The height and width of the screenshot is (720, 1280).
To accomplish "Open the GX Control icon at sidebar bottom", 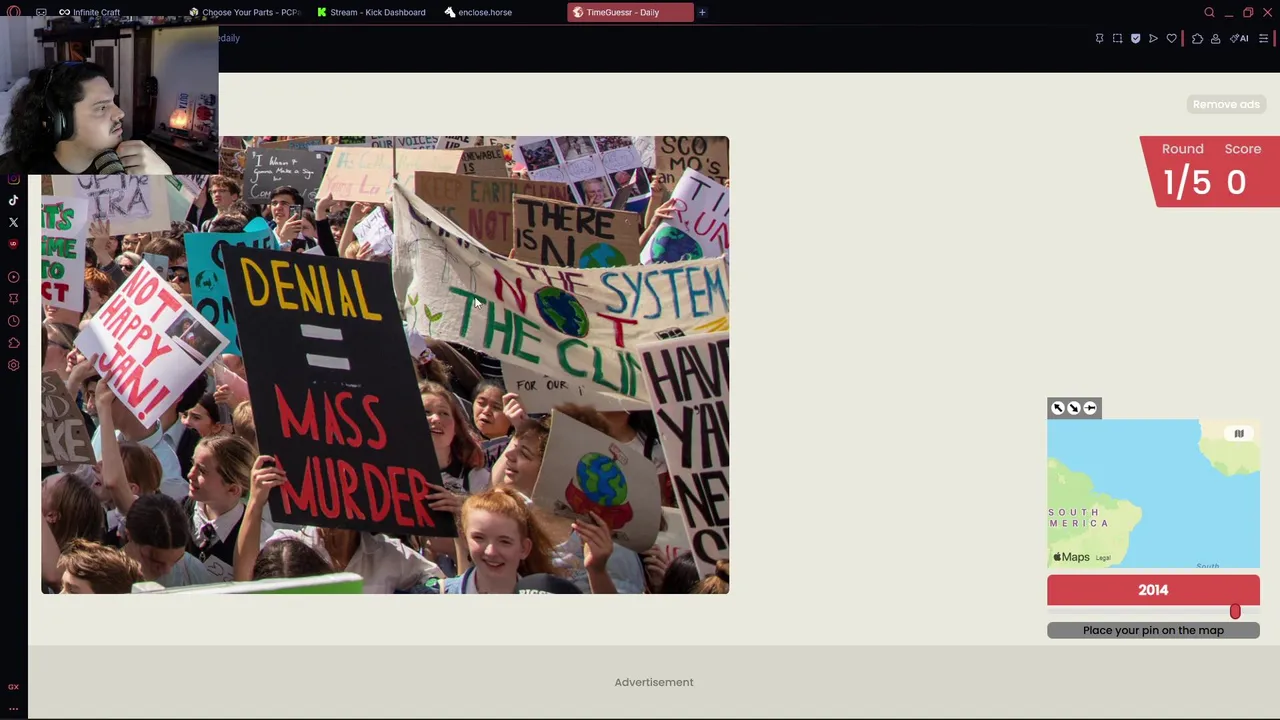I will [x=13, y=686].
